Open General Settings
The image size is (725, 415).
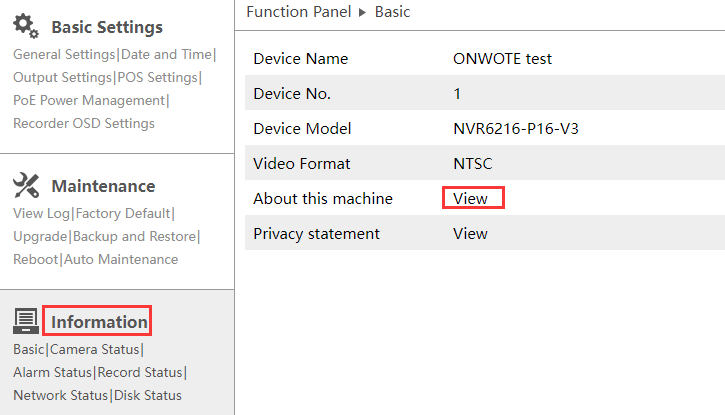tap(64, 54)
